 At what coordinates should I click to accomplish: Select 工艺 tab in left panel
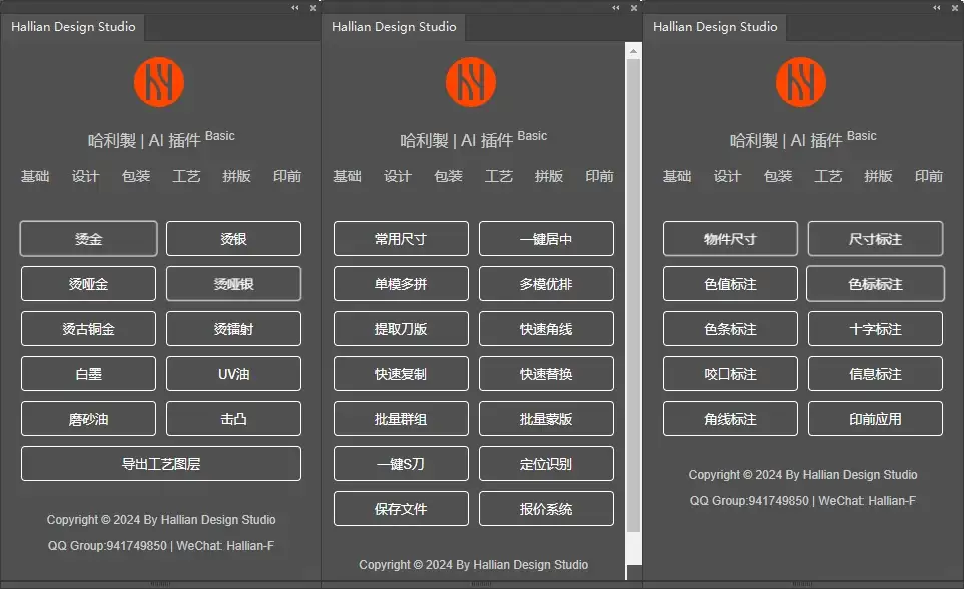point(186,176)
